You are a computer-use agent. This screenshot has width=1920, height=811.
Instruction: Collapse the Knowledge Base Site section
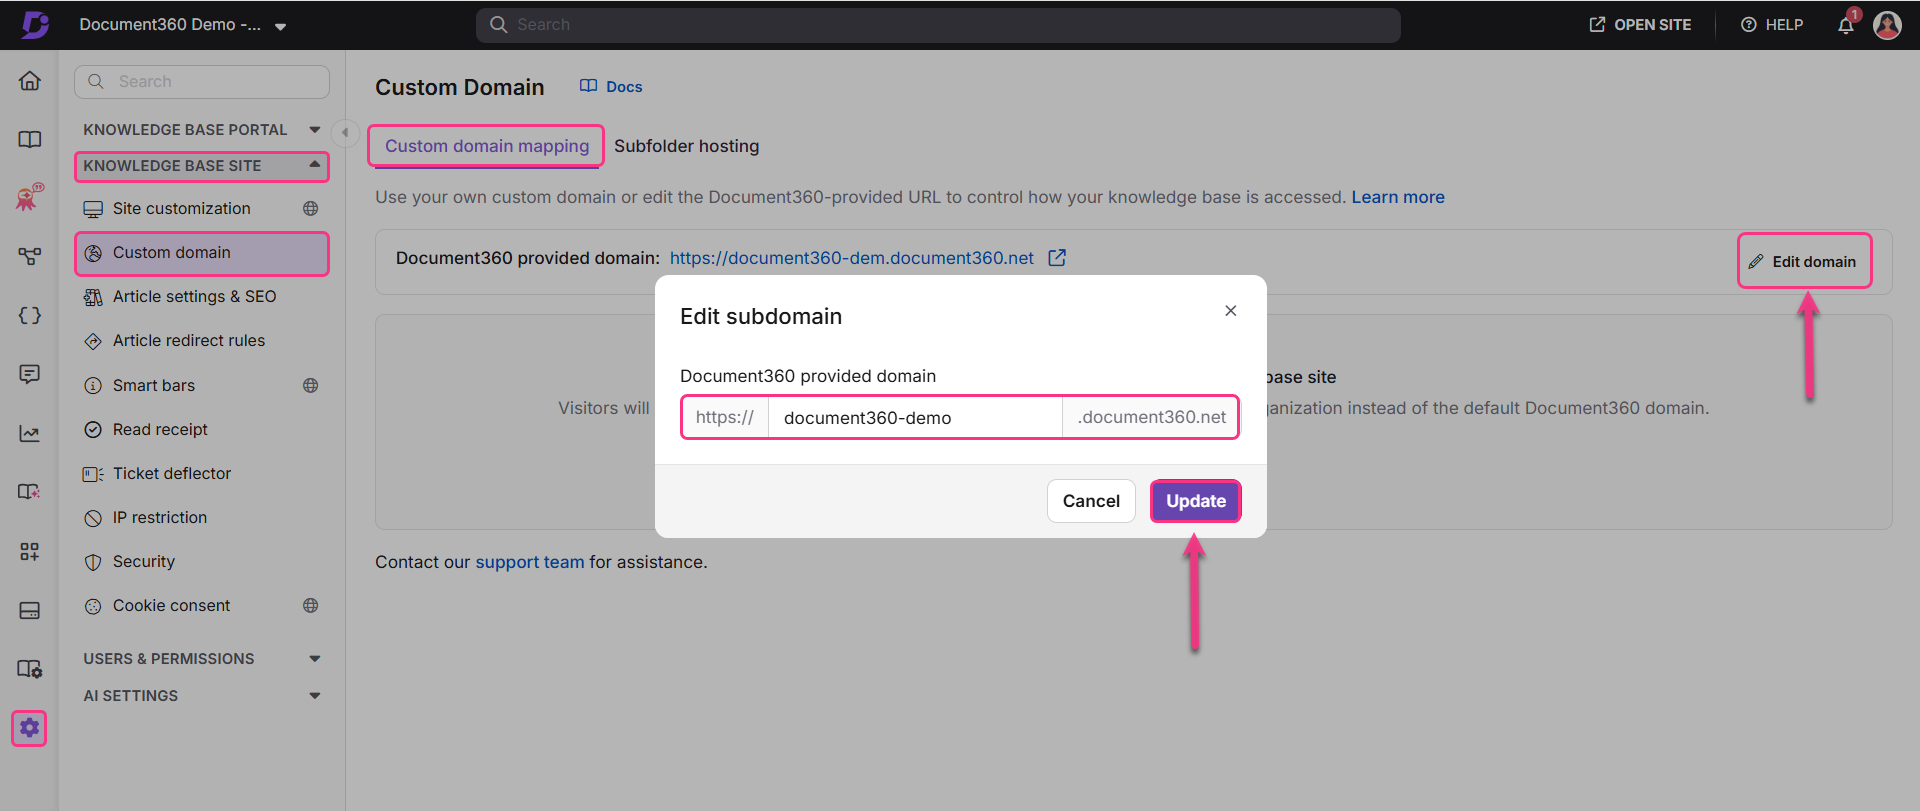[201, 166]
